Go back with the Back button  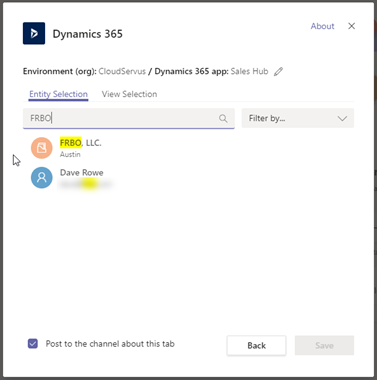256,345
